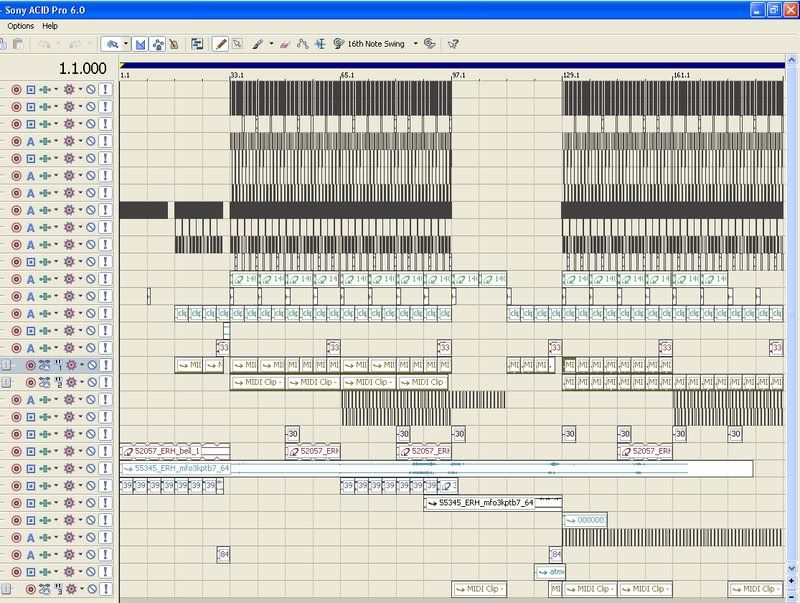This screenshot has width=800, height=603.
Task: Select the first wide MIDI Clip block
Action: point(258,382)
